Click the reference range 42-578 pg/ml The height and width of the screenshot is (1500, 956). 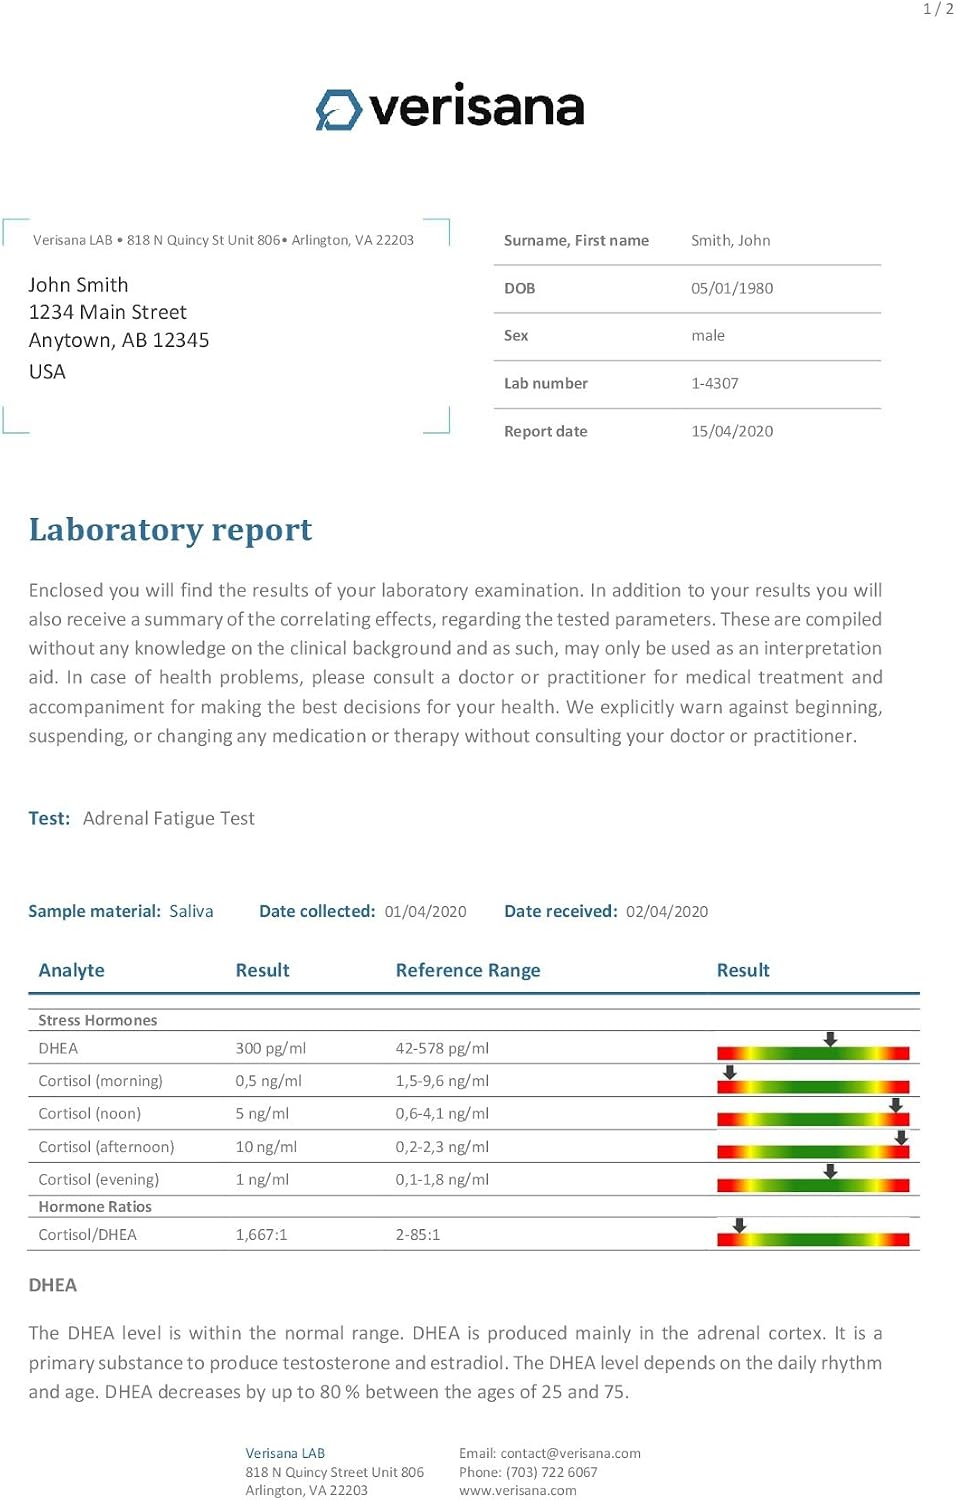pos(442,1048)
